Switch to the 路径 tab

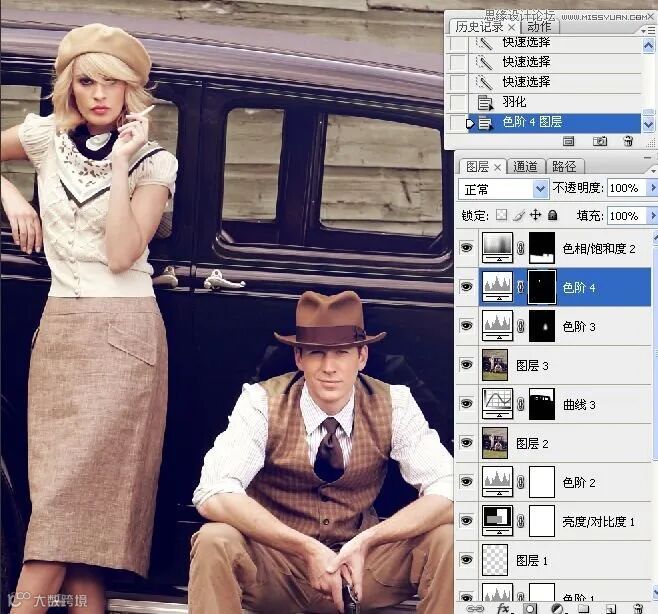pyautogui.click(x=564, y=167)
